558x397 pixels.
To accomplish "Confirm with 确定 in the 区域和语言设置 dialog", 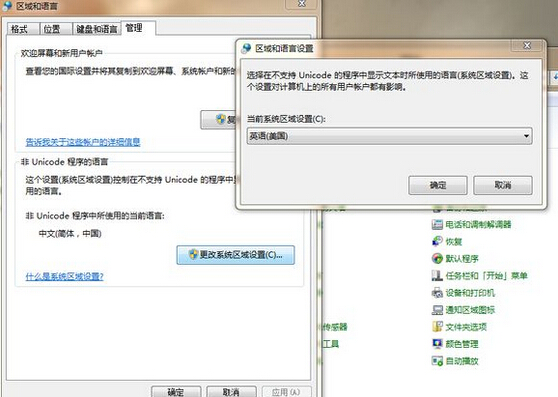I will [438, 185].
